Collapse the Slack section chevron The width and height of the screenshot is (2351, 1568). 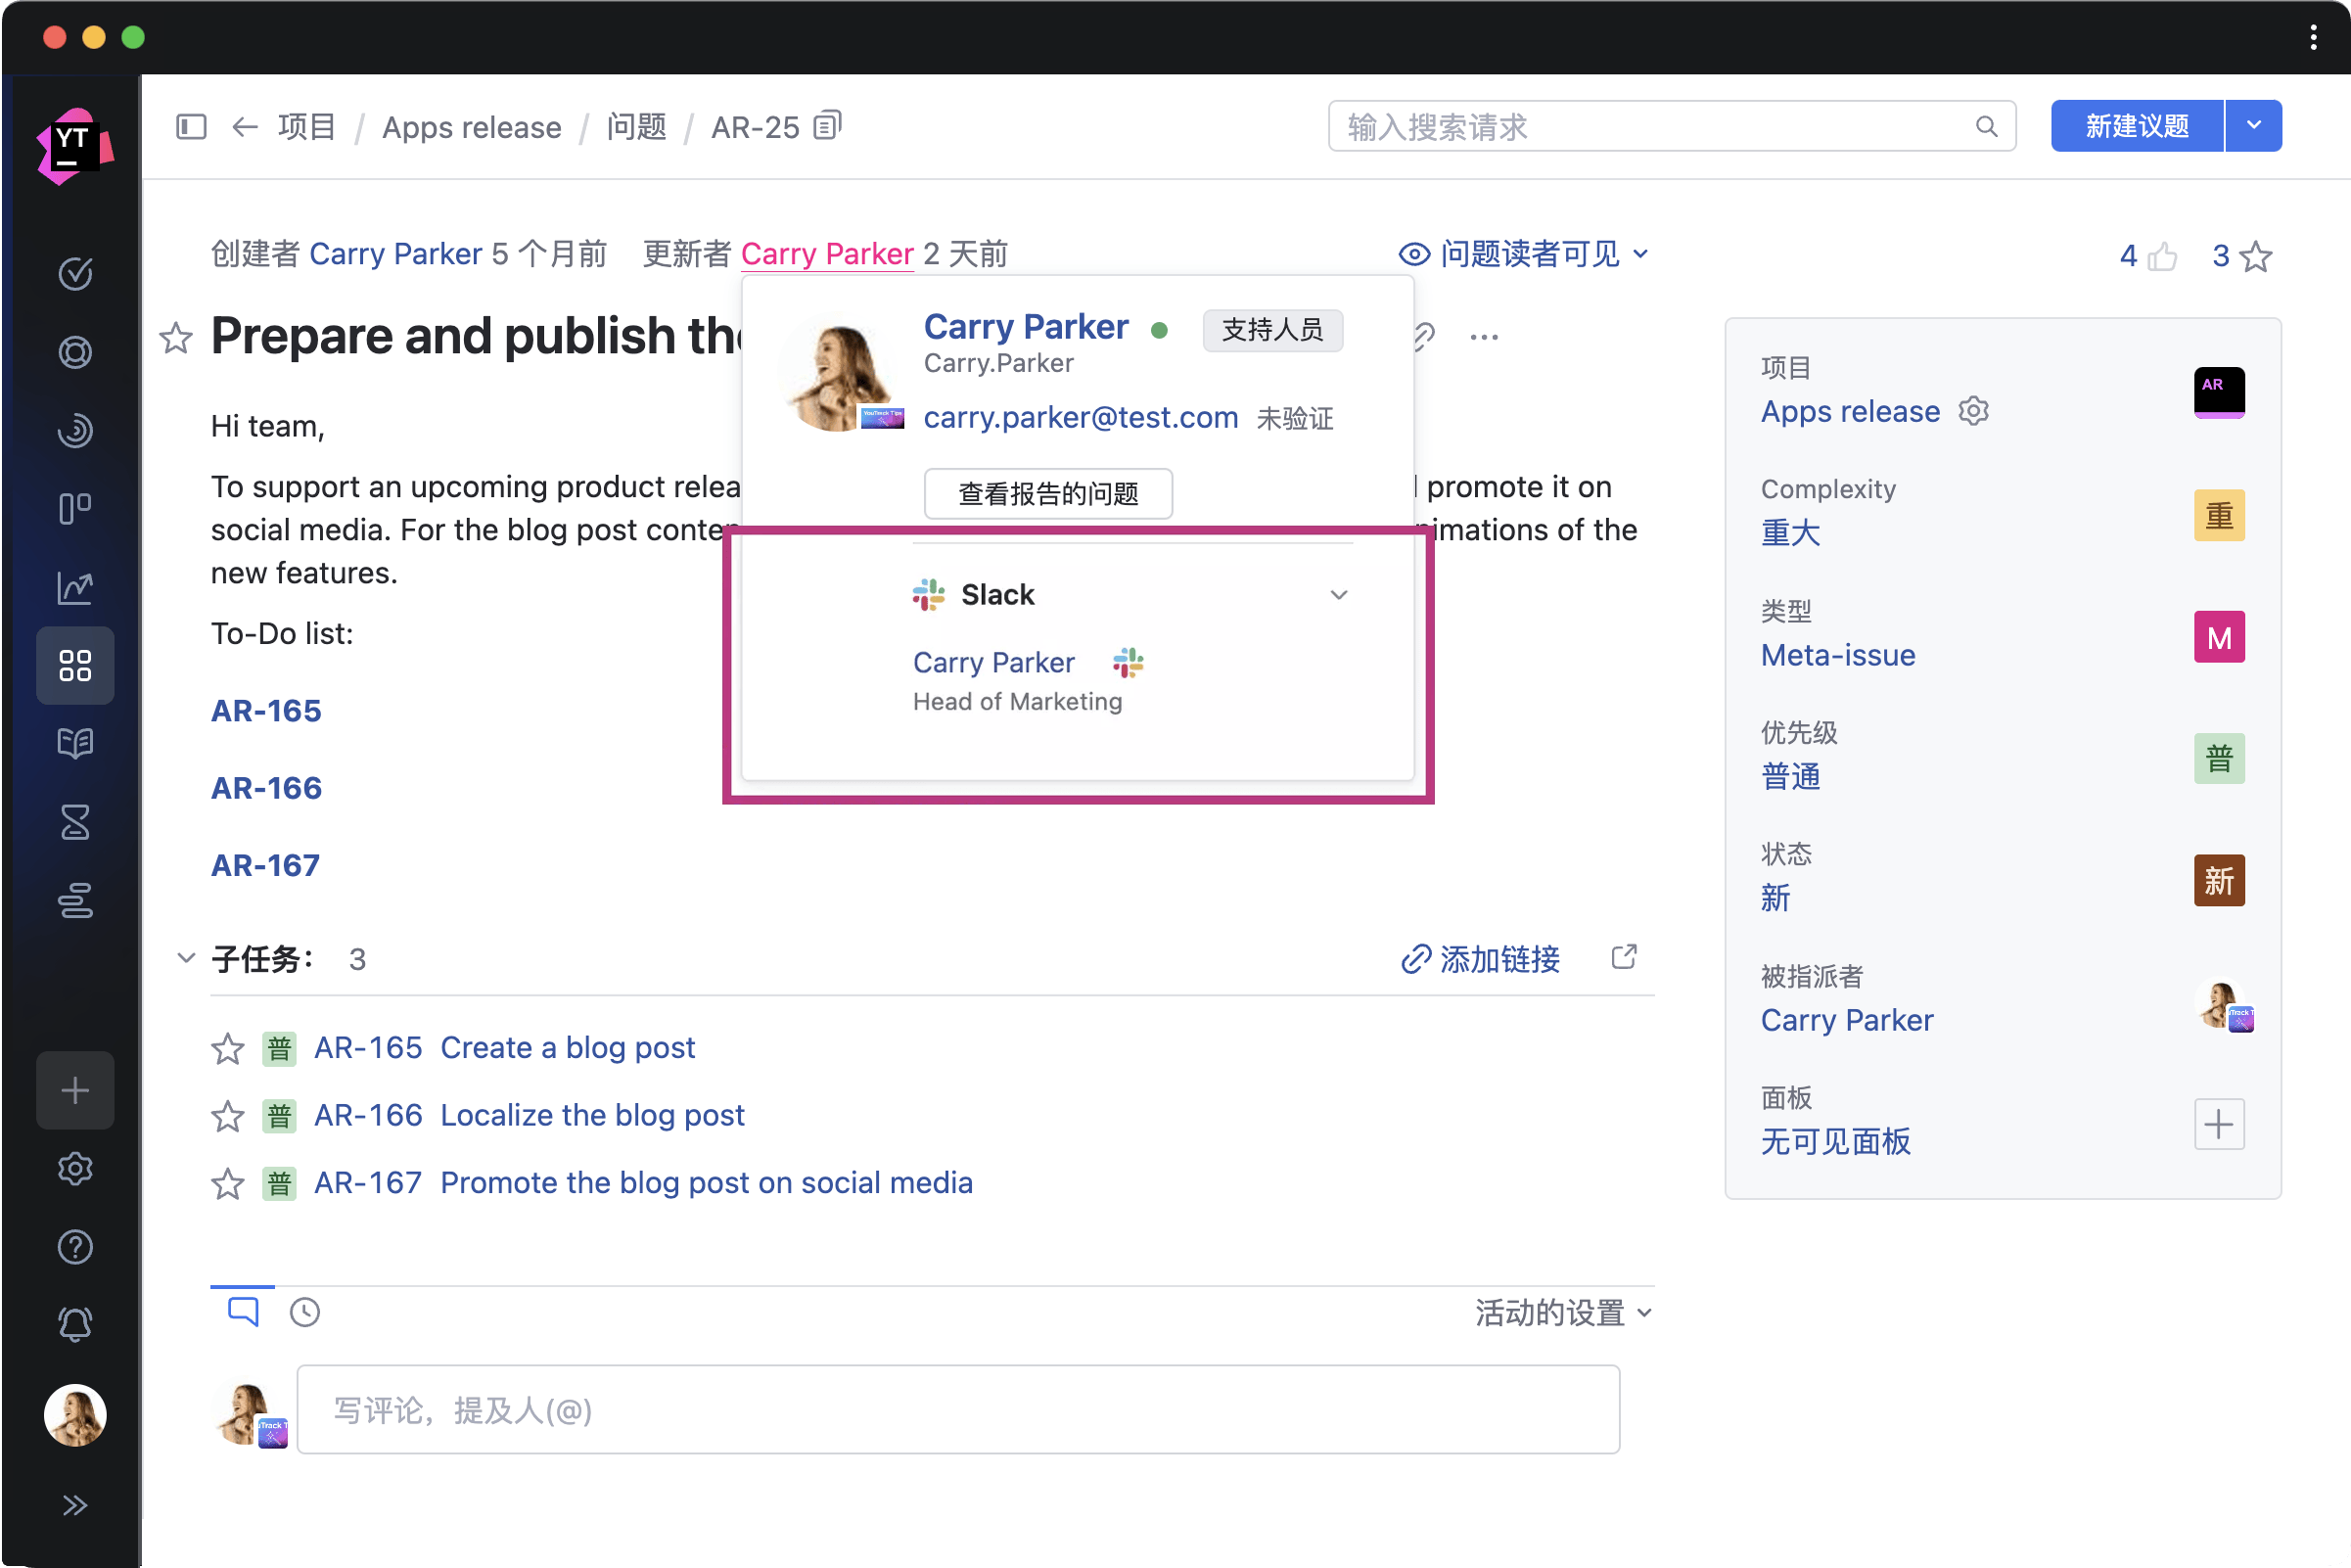pos(1338,595)
